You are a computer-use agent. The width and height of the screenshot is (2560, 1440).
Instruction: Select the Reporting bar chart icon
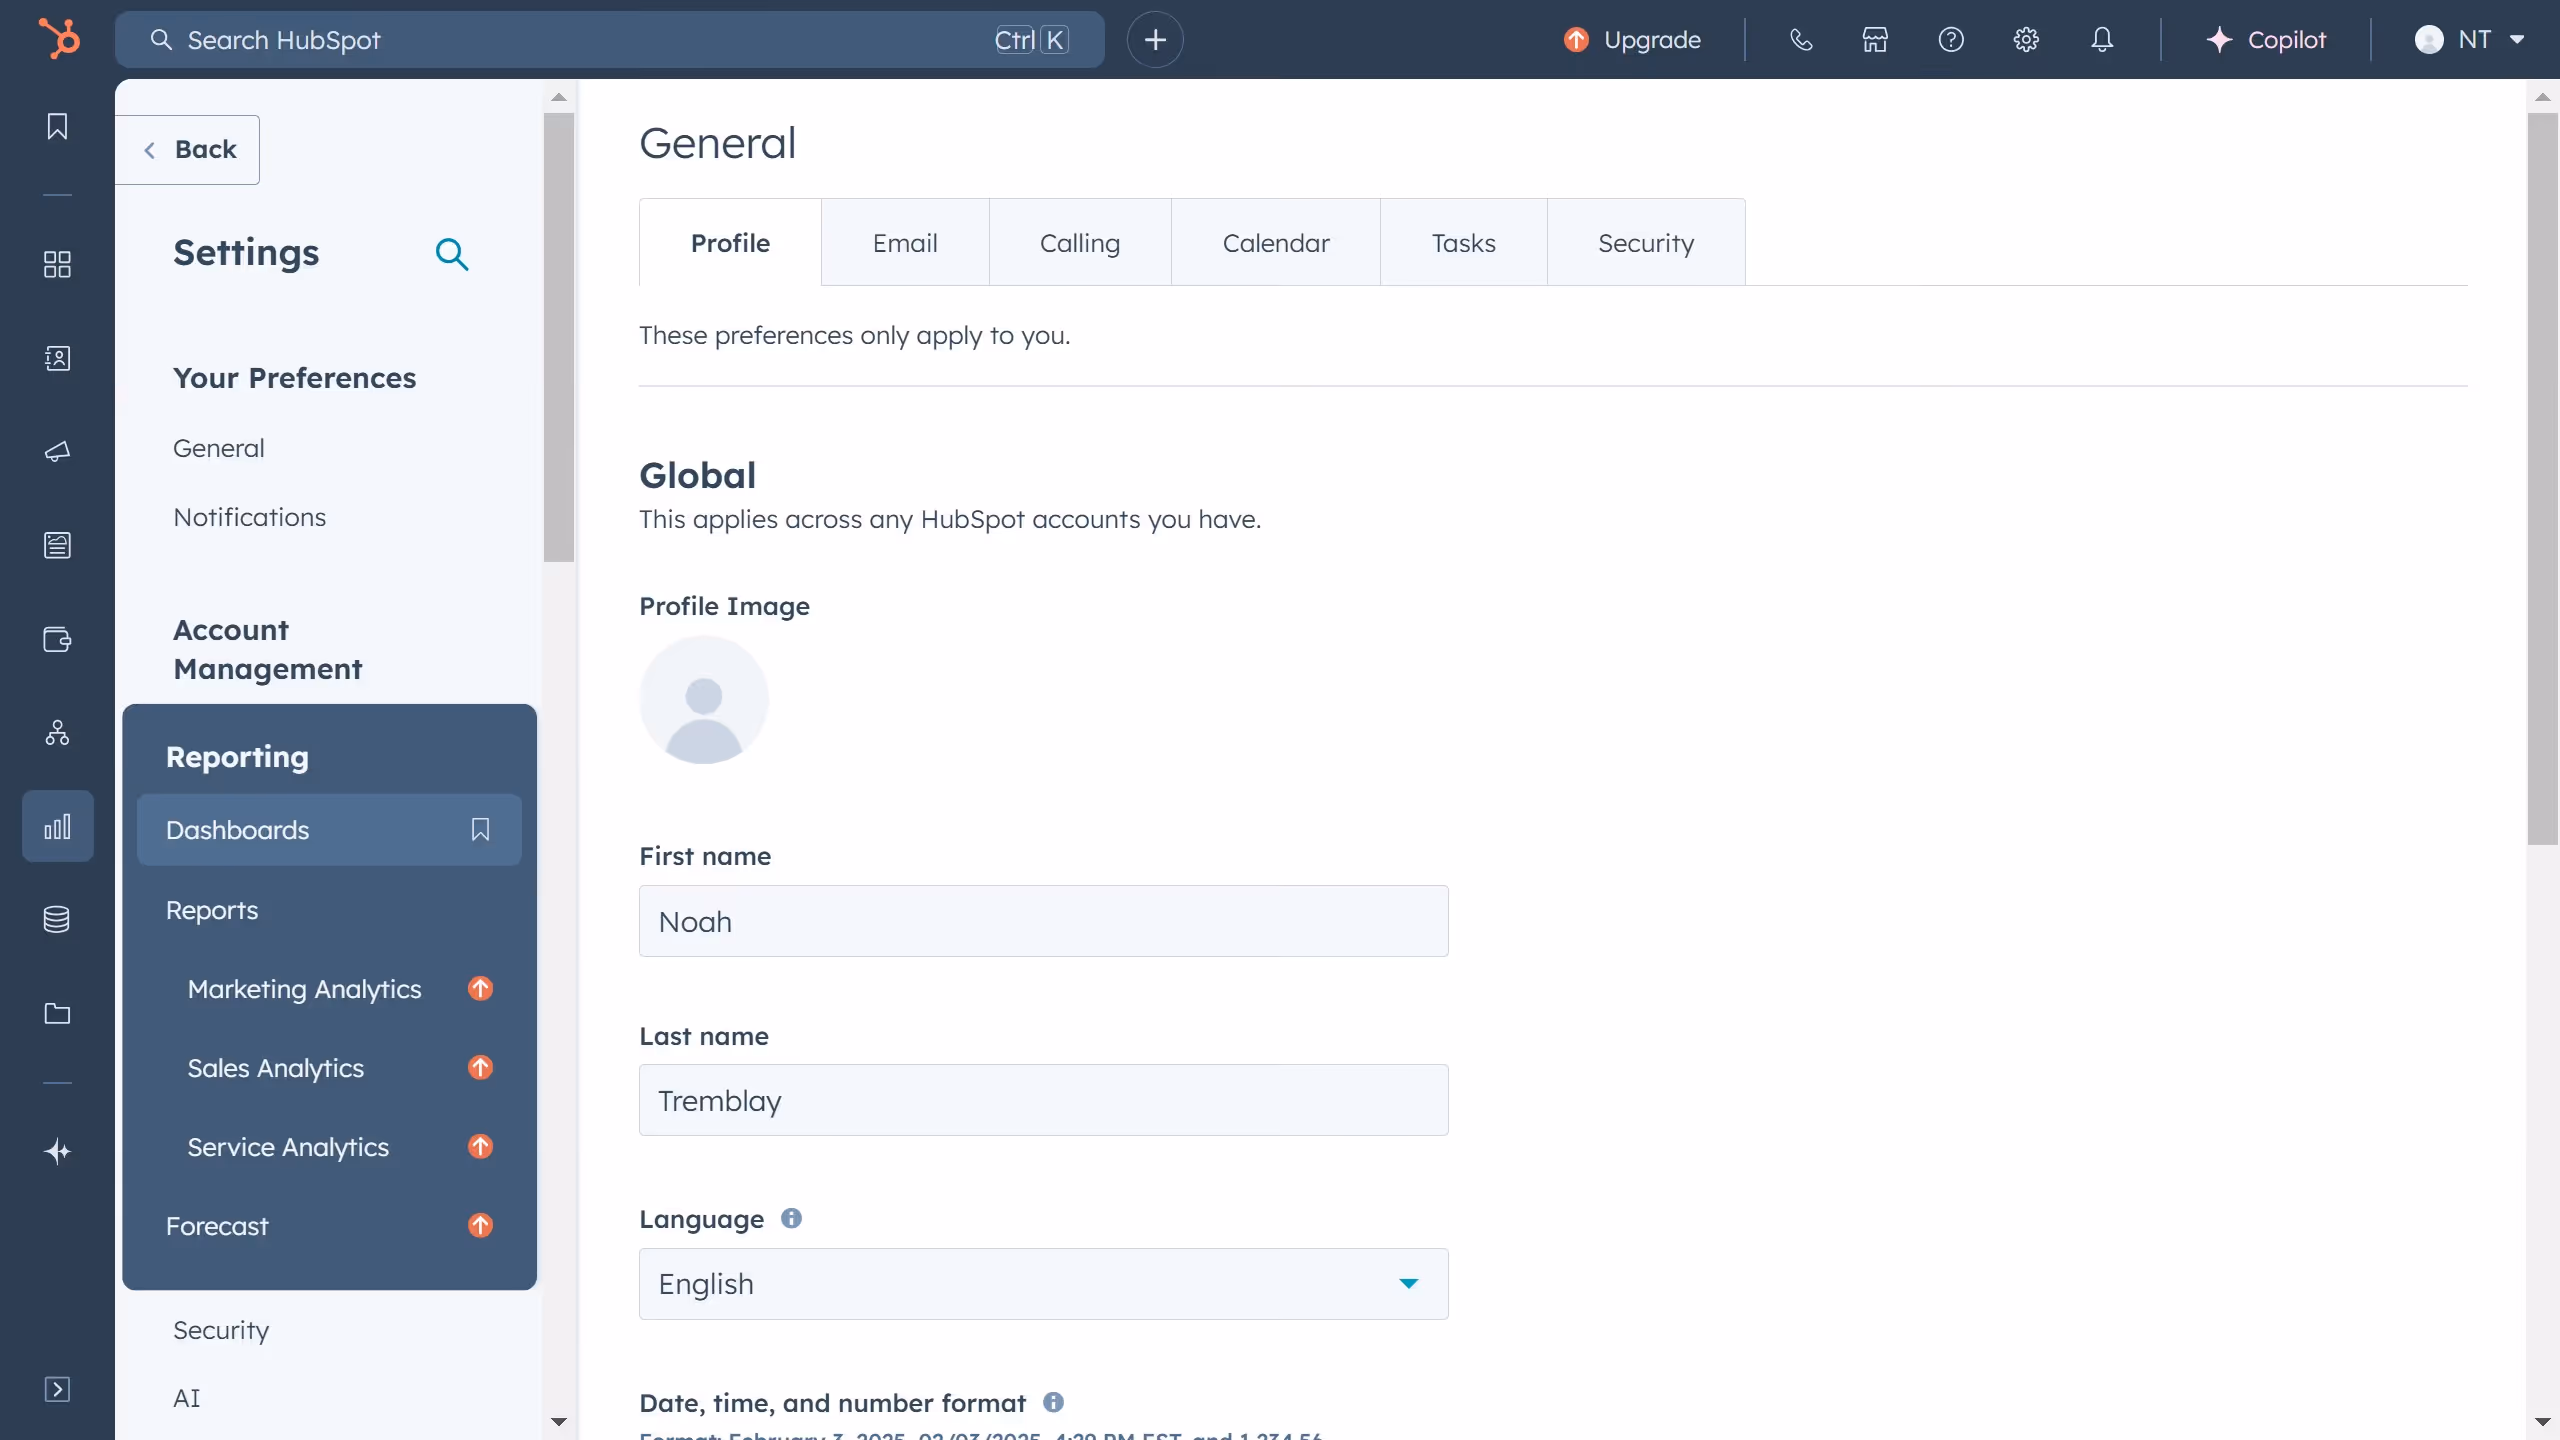click(57, 825)
